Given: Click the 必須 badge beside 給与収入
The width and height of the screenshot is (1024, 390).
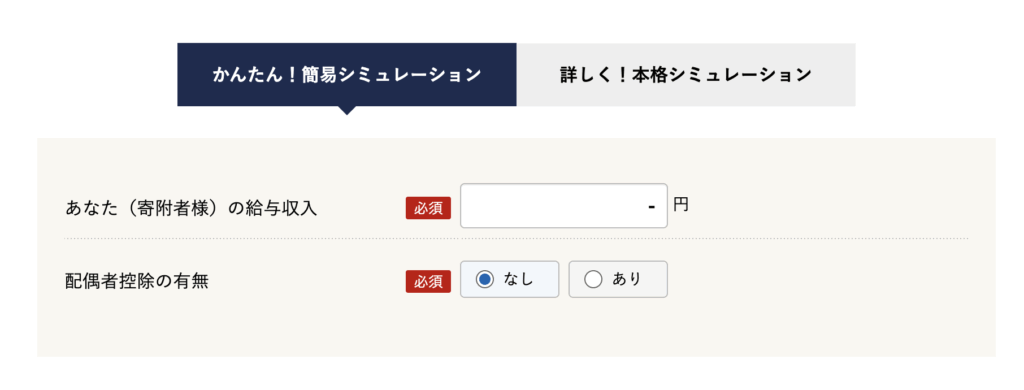Looking at the screenshot, I should point(428,208).
